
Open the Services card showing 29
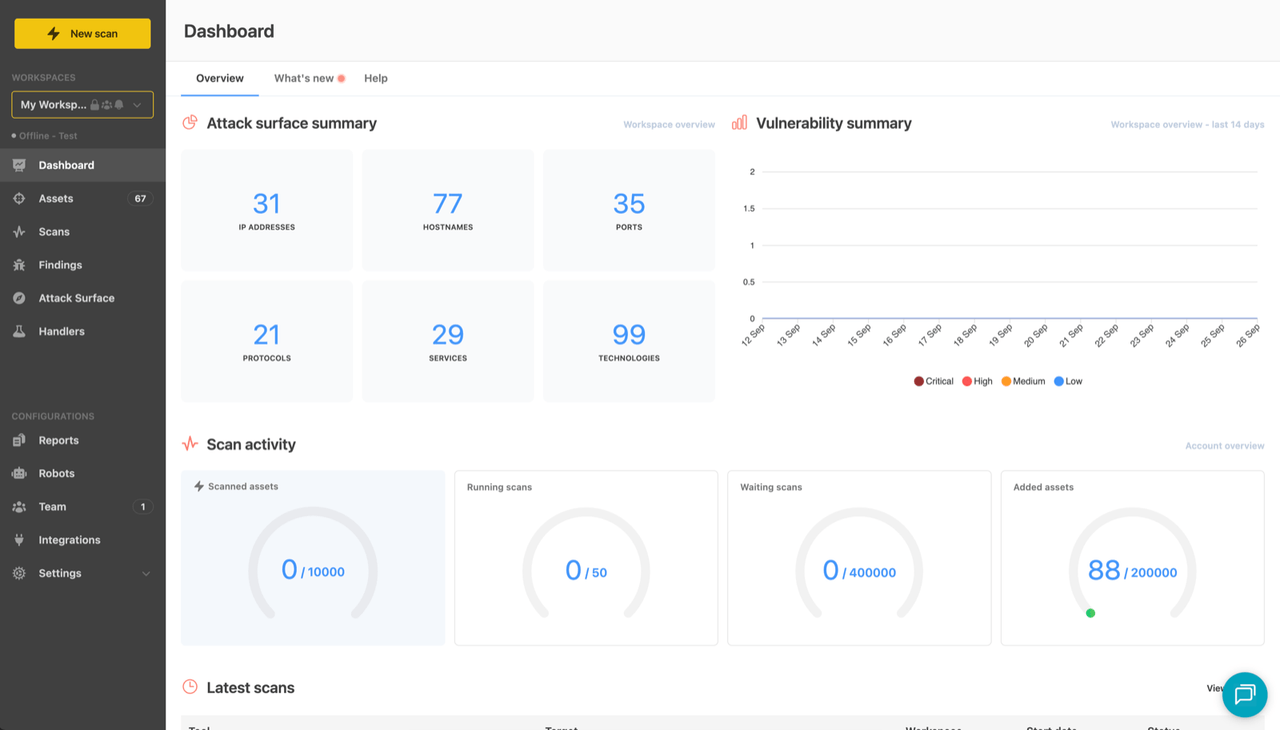pyautogui.click(x=448, y=341)
